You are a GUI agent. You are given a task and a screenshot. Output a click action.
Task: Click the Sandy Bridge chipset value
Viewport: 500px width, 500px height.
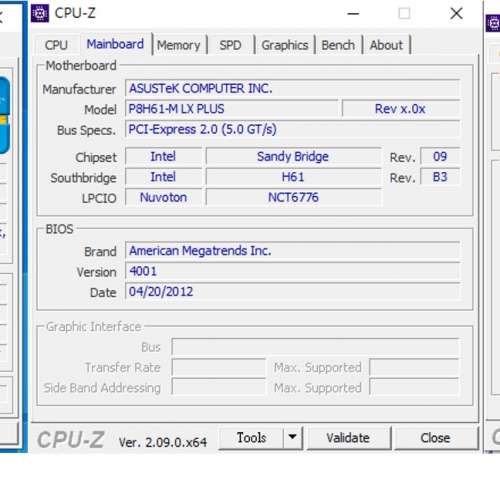coord(293,157)
